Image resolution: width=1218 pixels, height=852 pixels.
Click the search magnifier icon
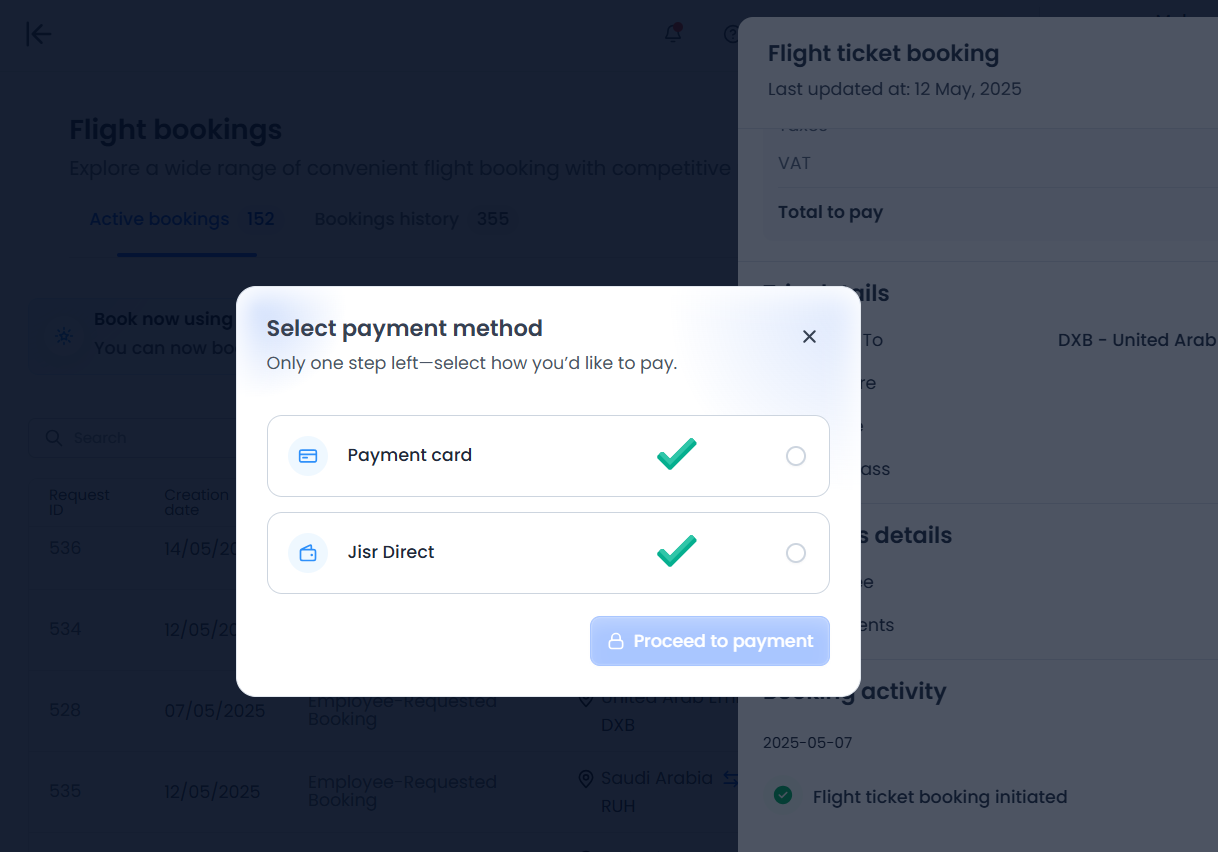(53, 438)
